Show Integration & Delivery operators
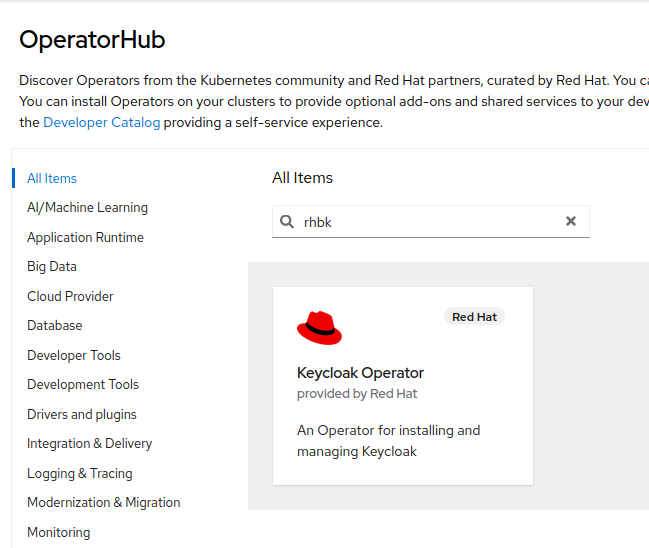Image resolution: width=649 pixels, height=548 pixels. 89,444
